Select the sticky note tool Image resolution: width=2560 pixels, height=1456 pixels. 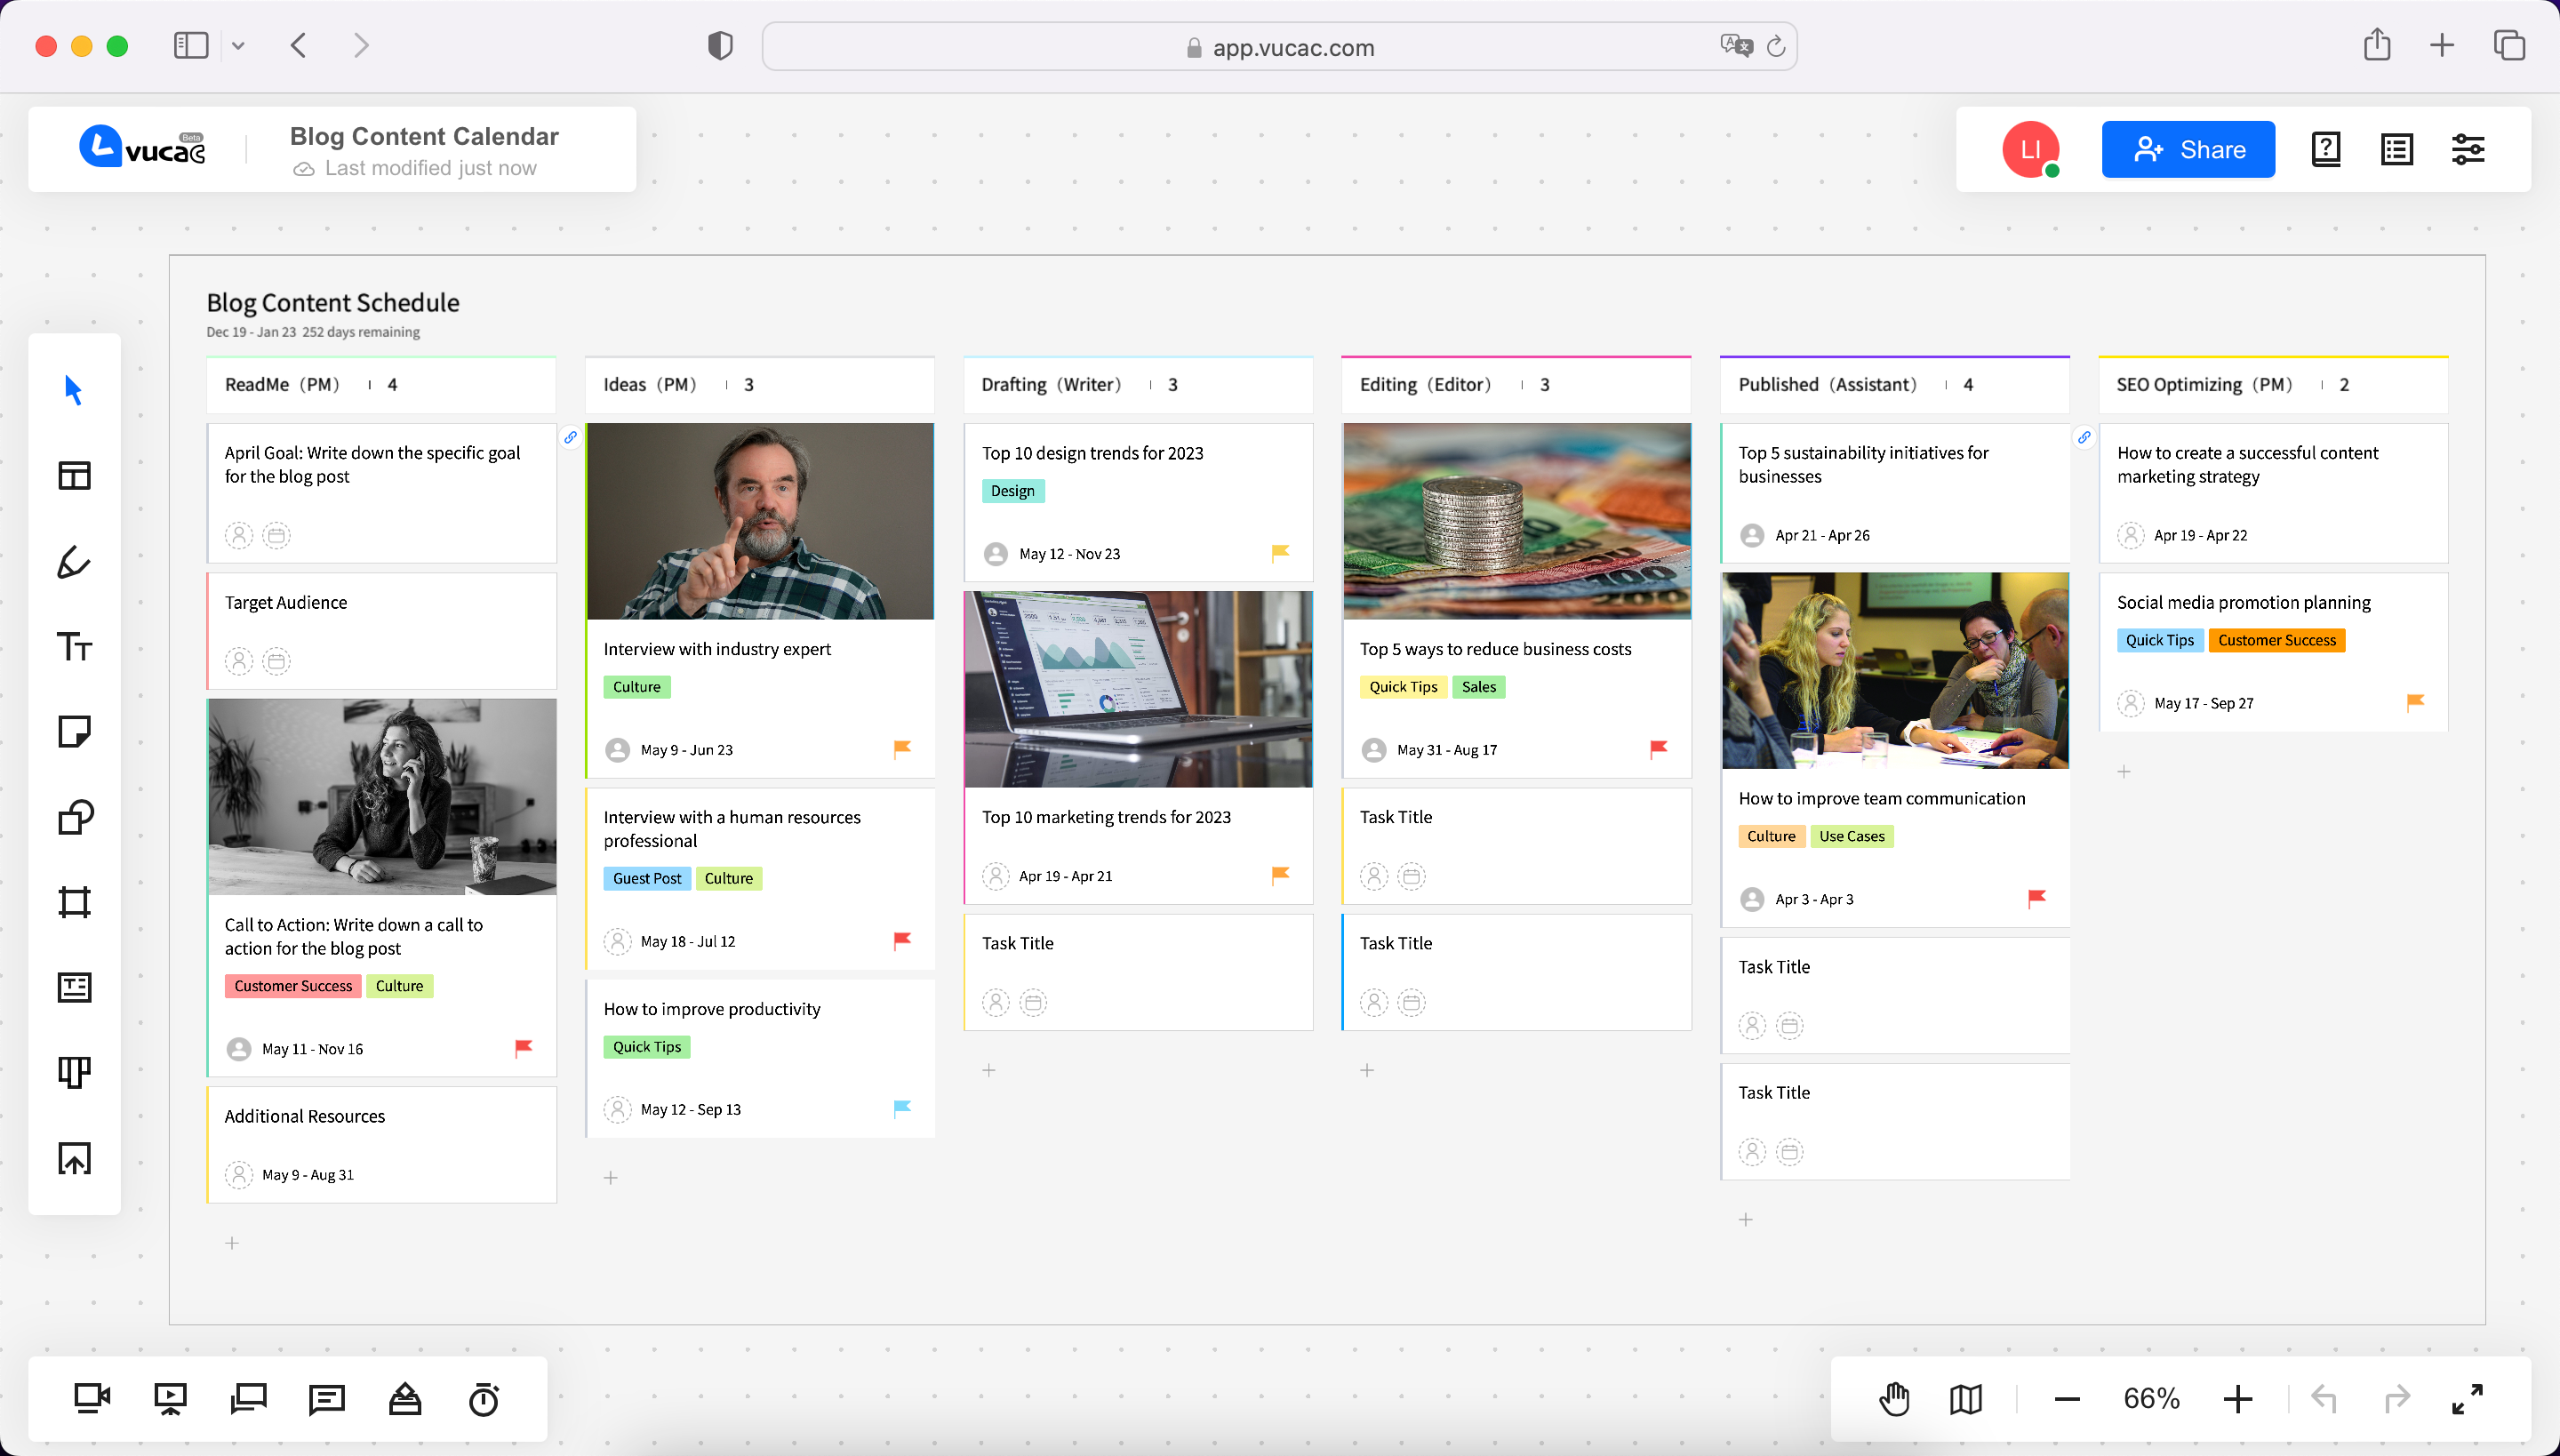point(74,732)
